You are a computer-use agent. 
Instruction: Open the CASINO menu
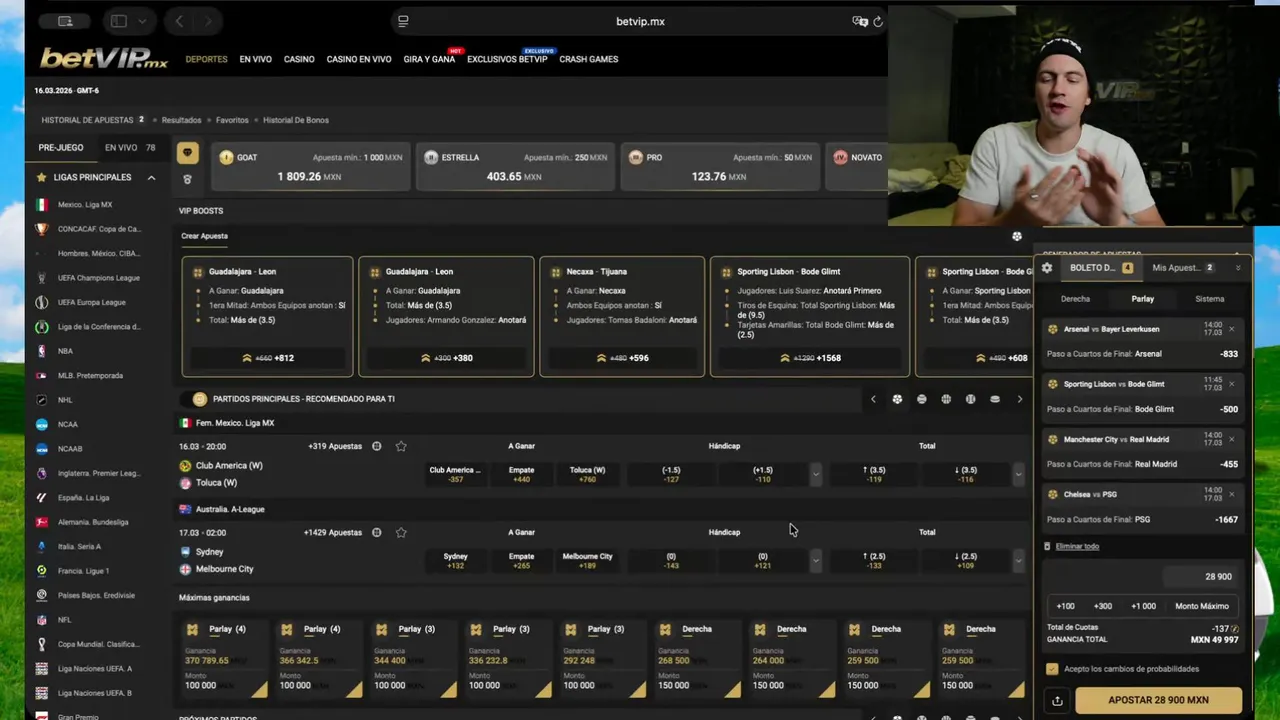point(299,59)
